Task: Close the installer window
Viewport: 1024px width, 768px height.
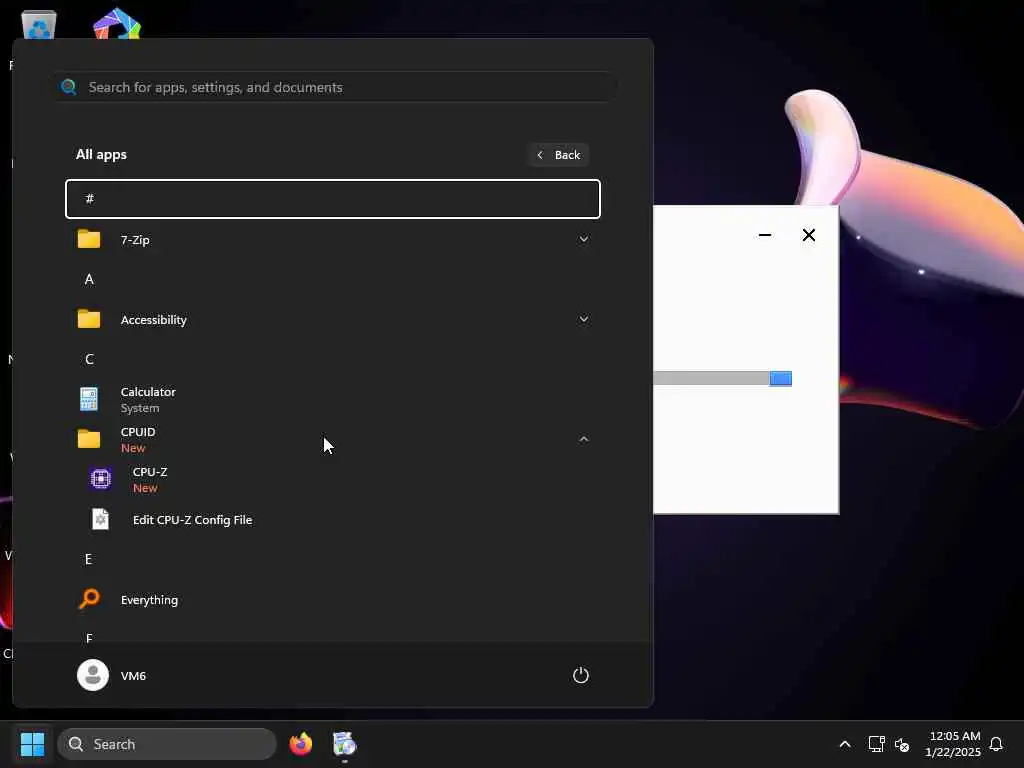Action: click(808, 235)
